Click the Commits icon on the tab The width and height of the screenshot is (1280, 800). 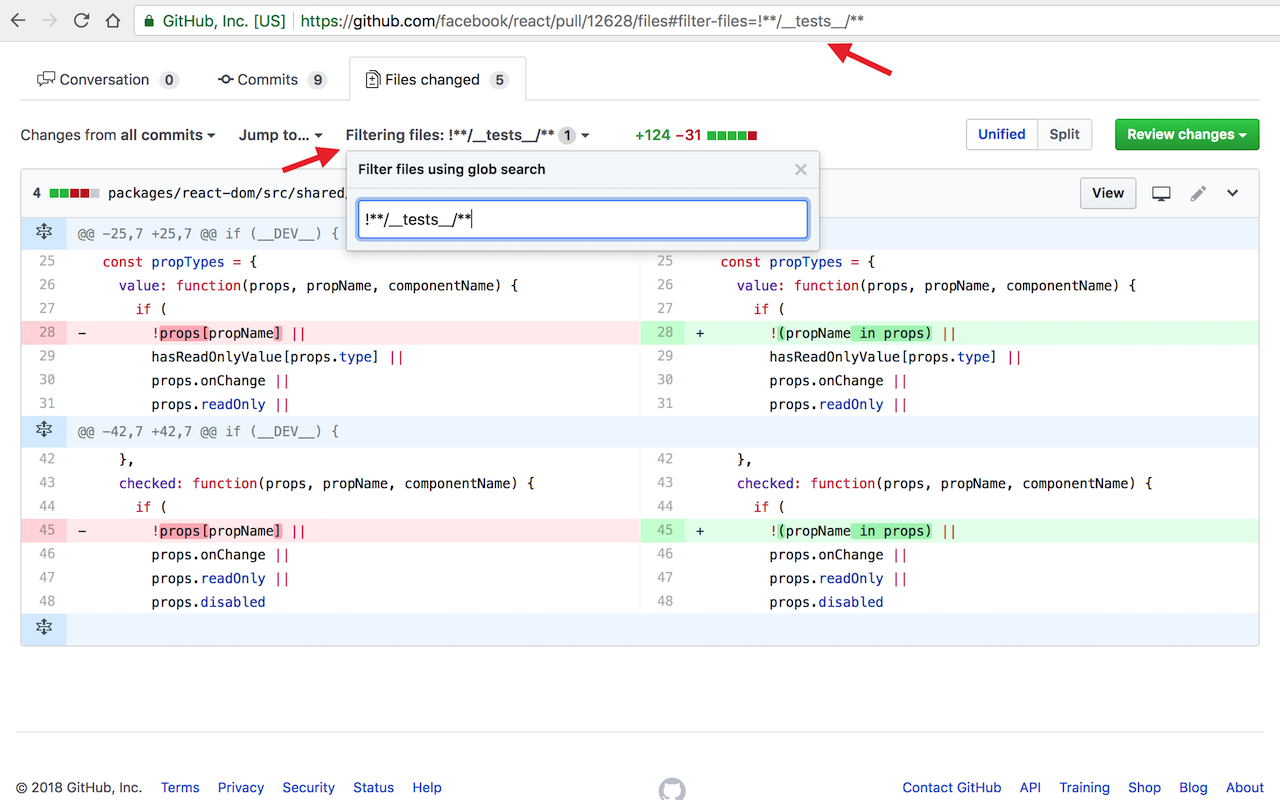(226, 80)
